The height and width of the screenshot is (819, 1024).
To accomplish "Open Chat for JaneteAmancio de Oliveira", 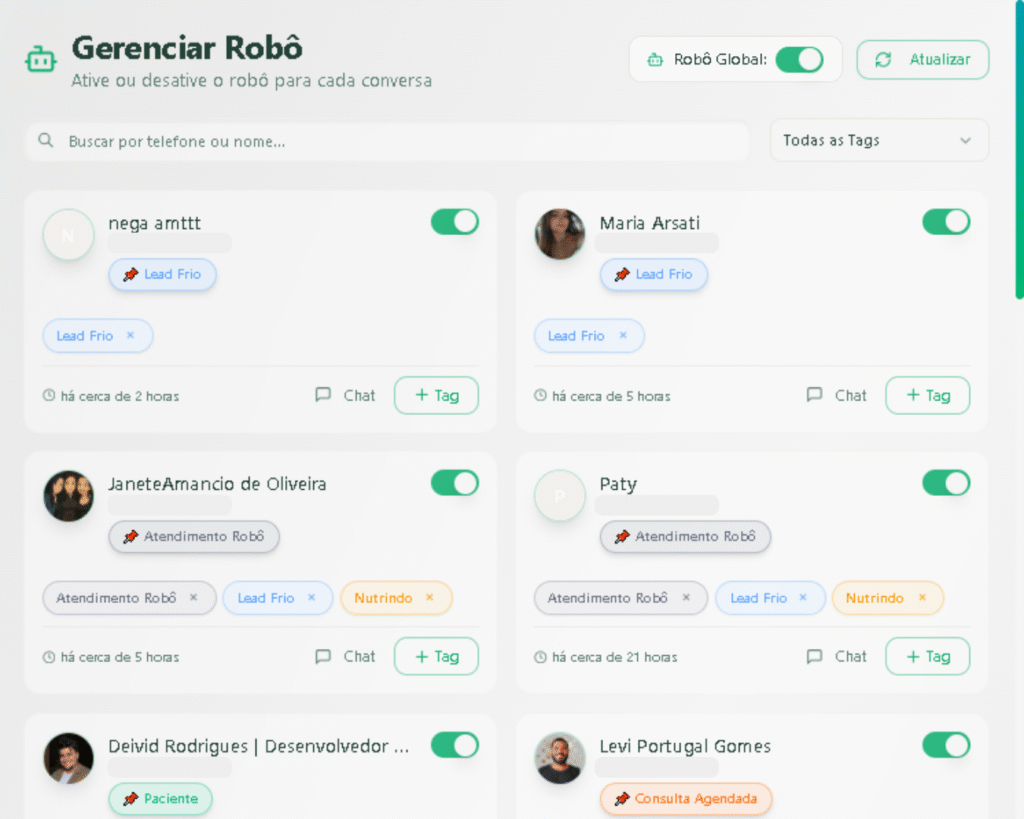I will (346, 657).
